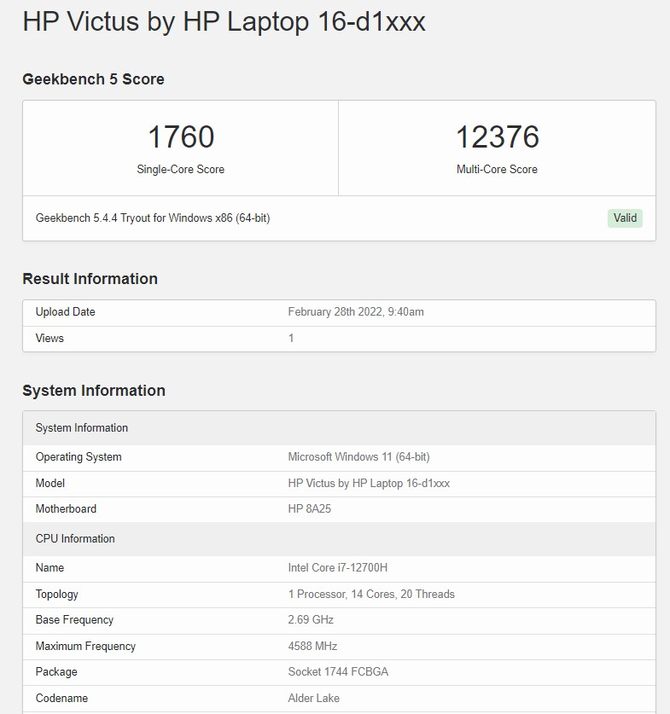The width and height of the screenshot is (670, 714).
Task: Click the Base Frequency value 2.69 GHz
Action: 313,620
